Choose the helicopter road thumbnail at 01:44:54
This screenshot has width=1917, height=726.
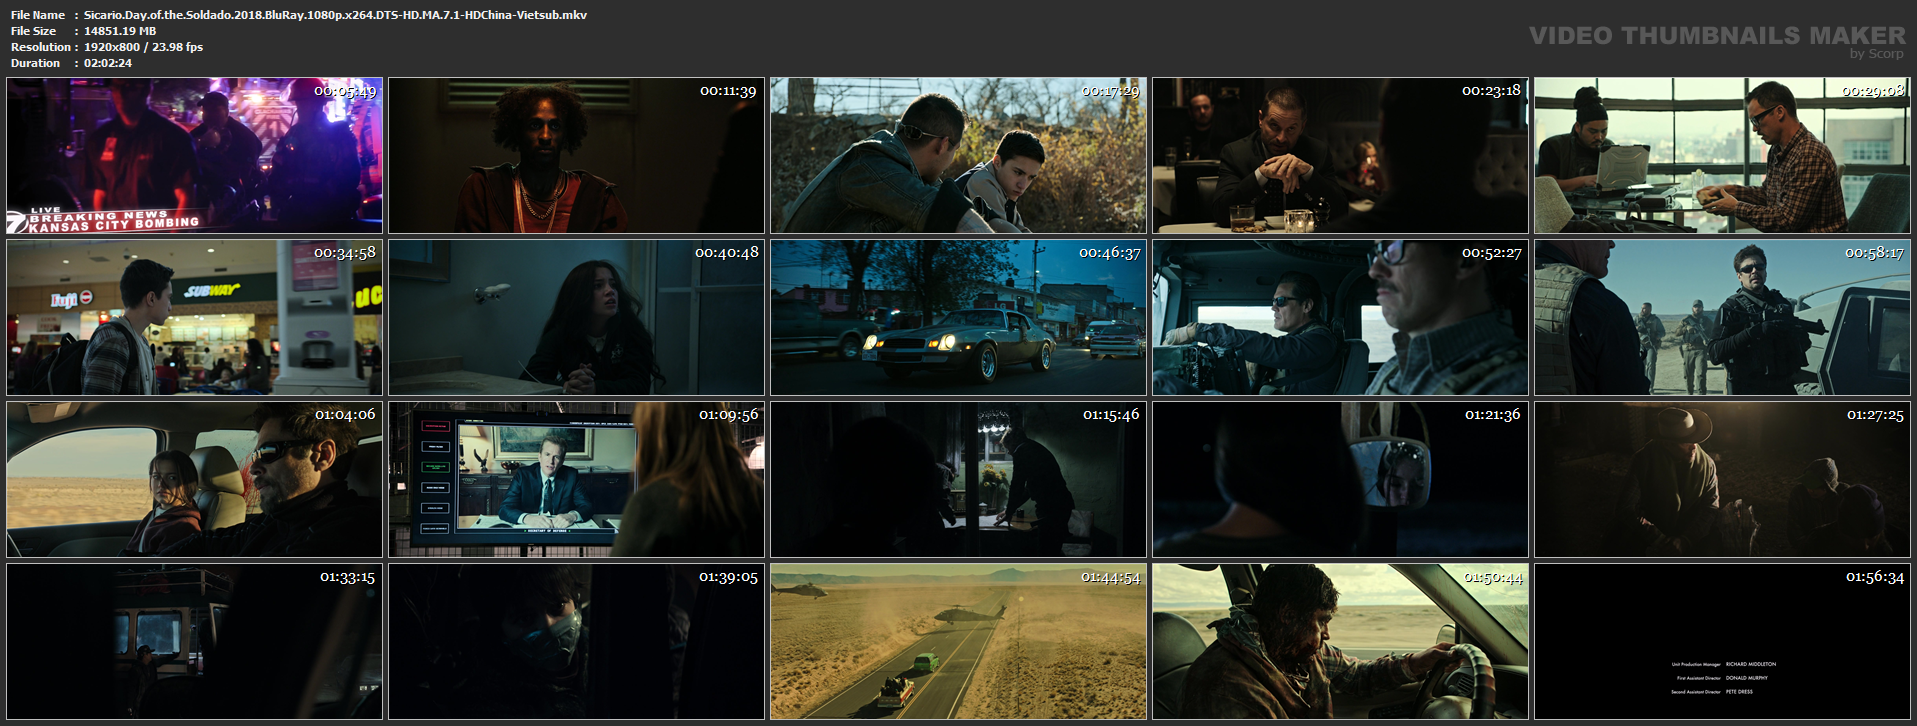(x=958, y=642)
